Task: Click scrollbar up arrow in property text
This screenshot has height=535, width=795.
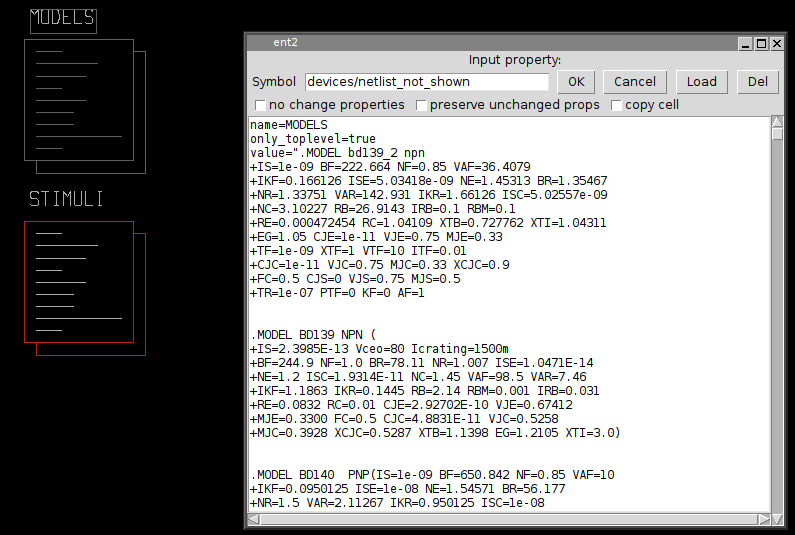Action: 777,123
